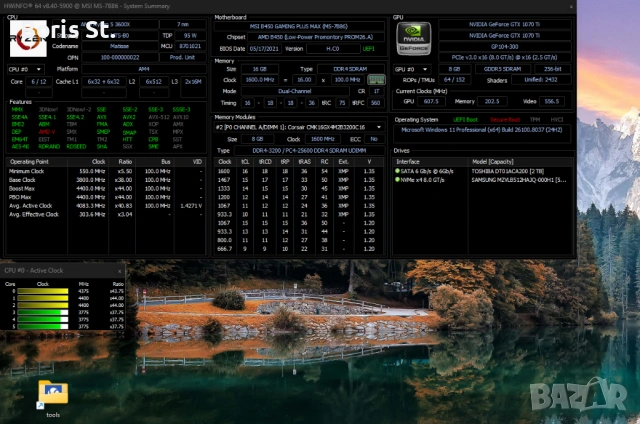Expand the Memory Modules DIMM dropdown

click(299, 127)
